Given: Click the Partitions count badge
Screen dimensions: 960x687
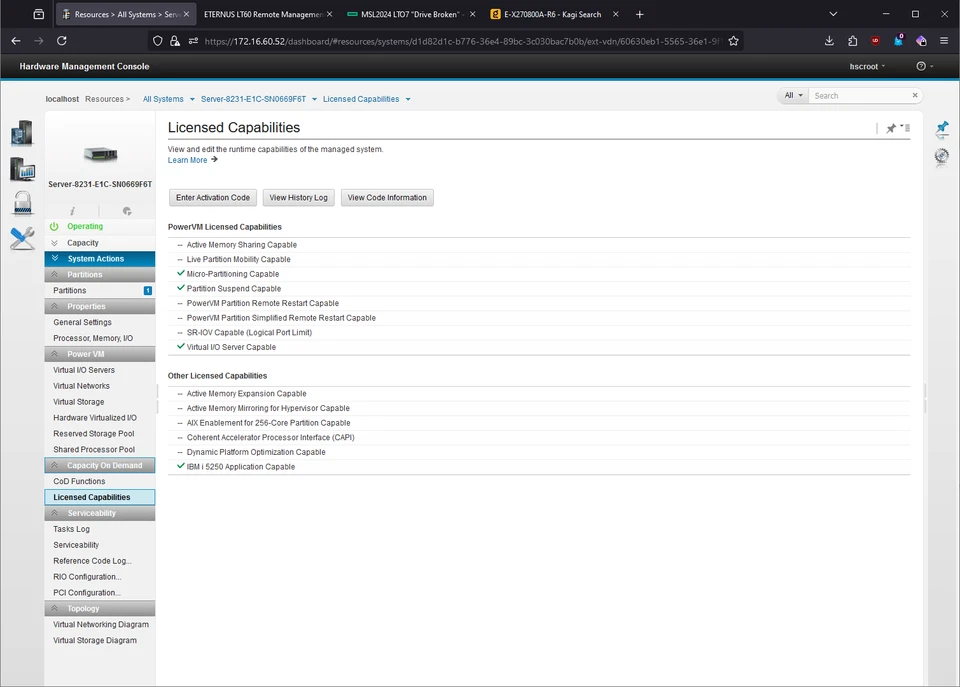Looking at the screenshot, I should pos(148,291).
